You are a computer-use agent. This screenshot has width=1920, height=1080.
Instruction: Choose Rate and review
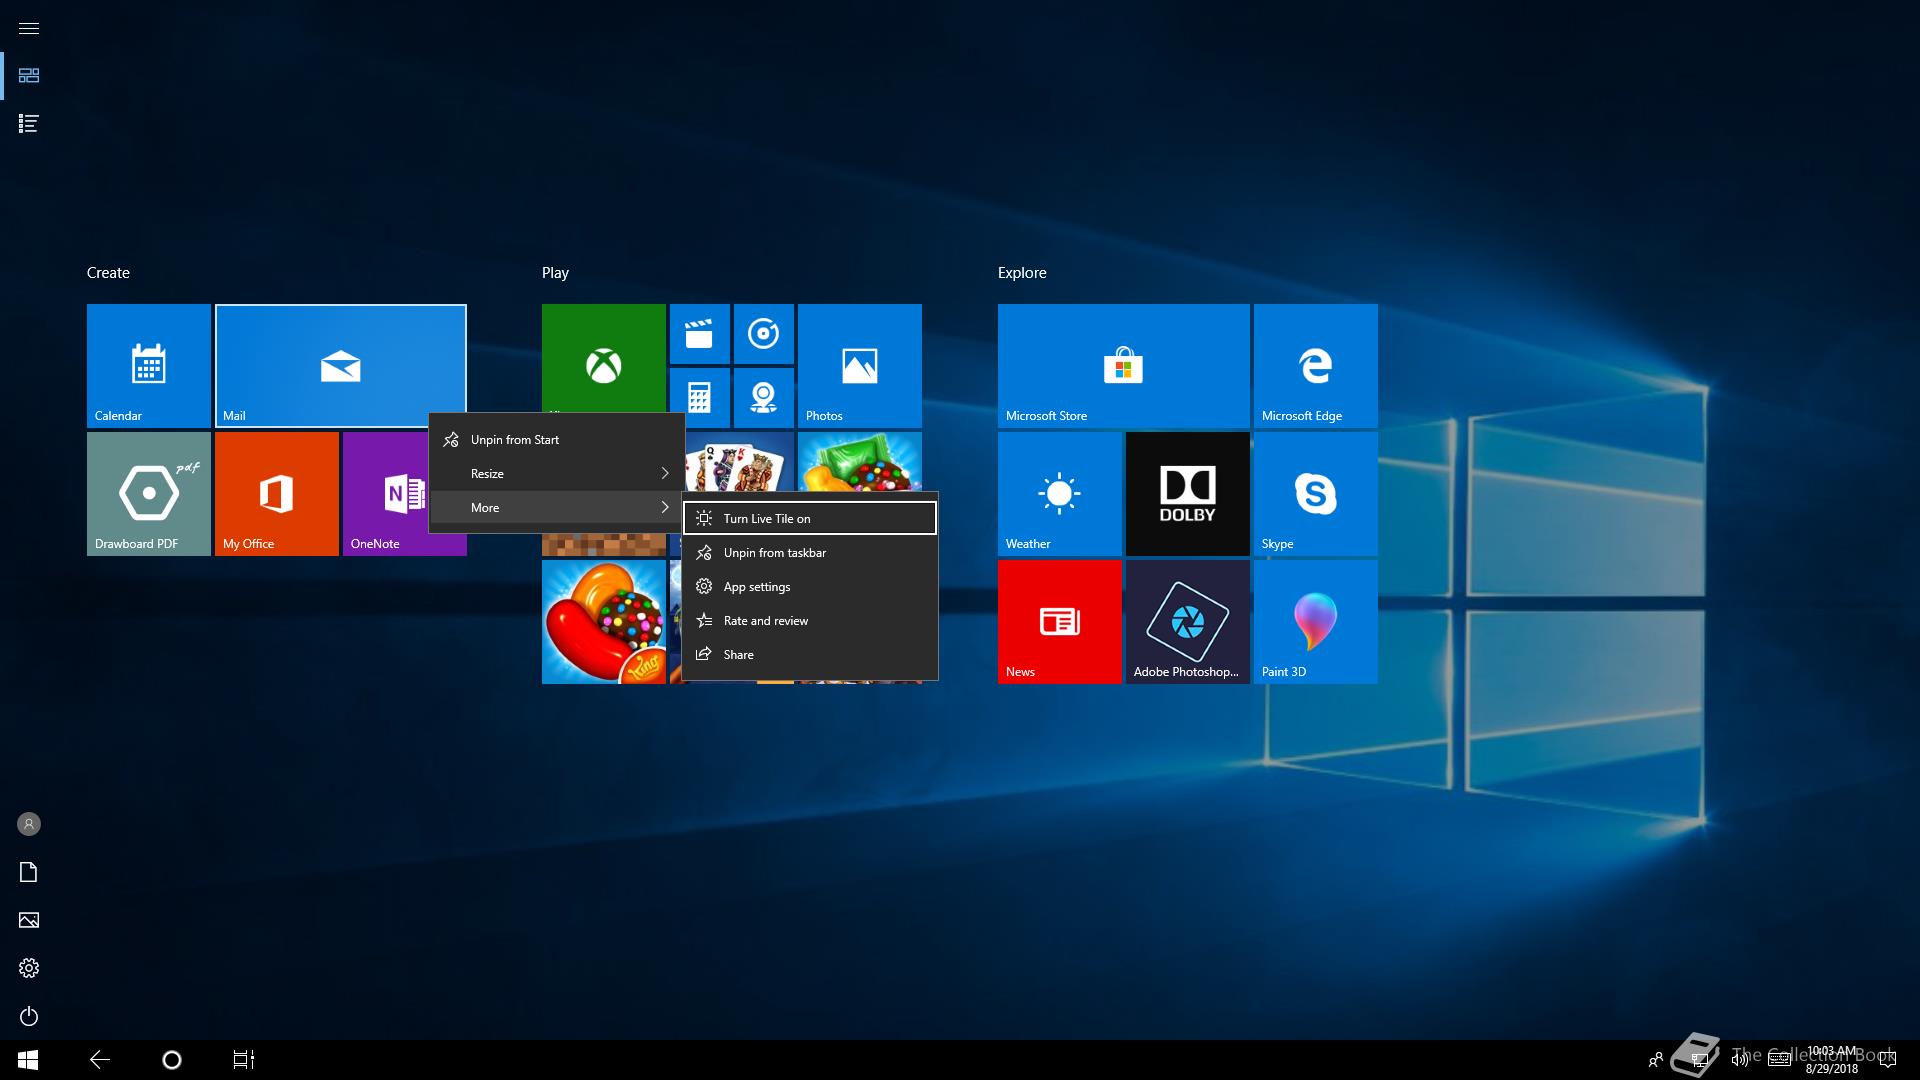coord(810,621)
